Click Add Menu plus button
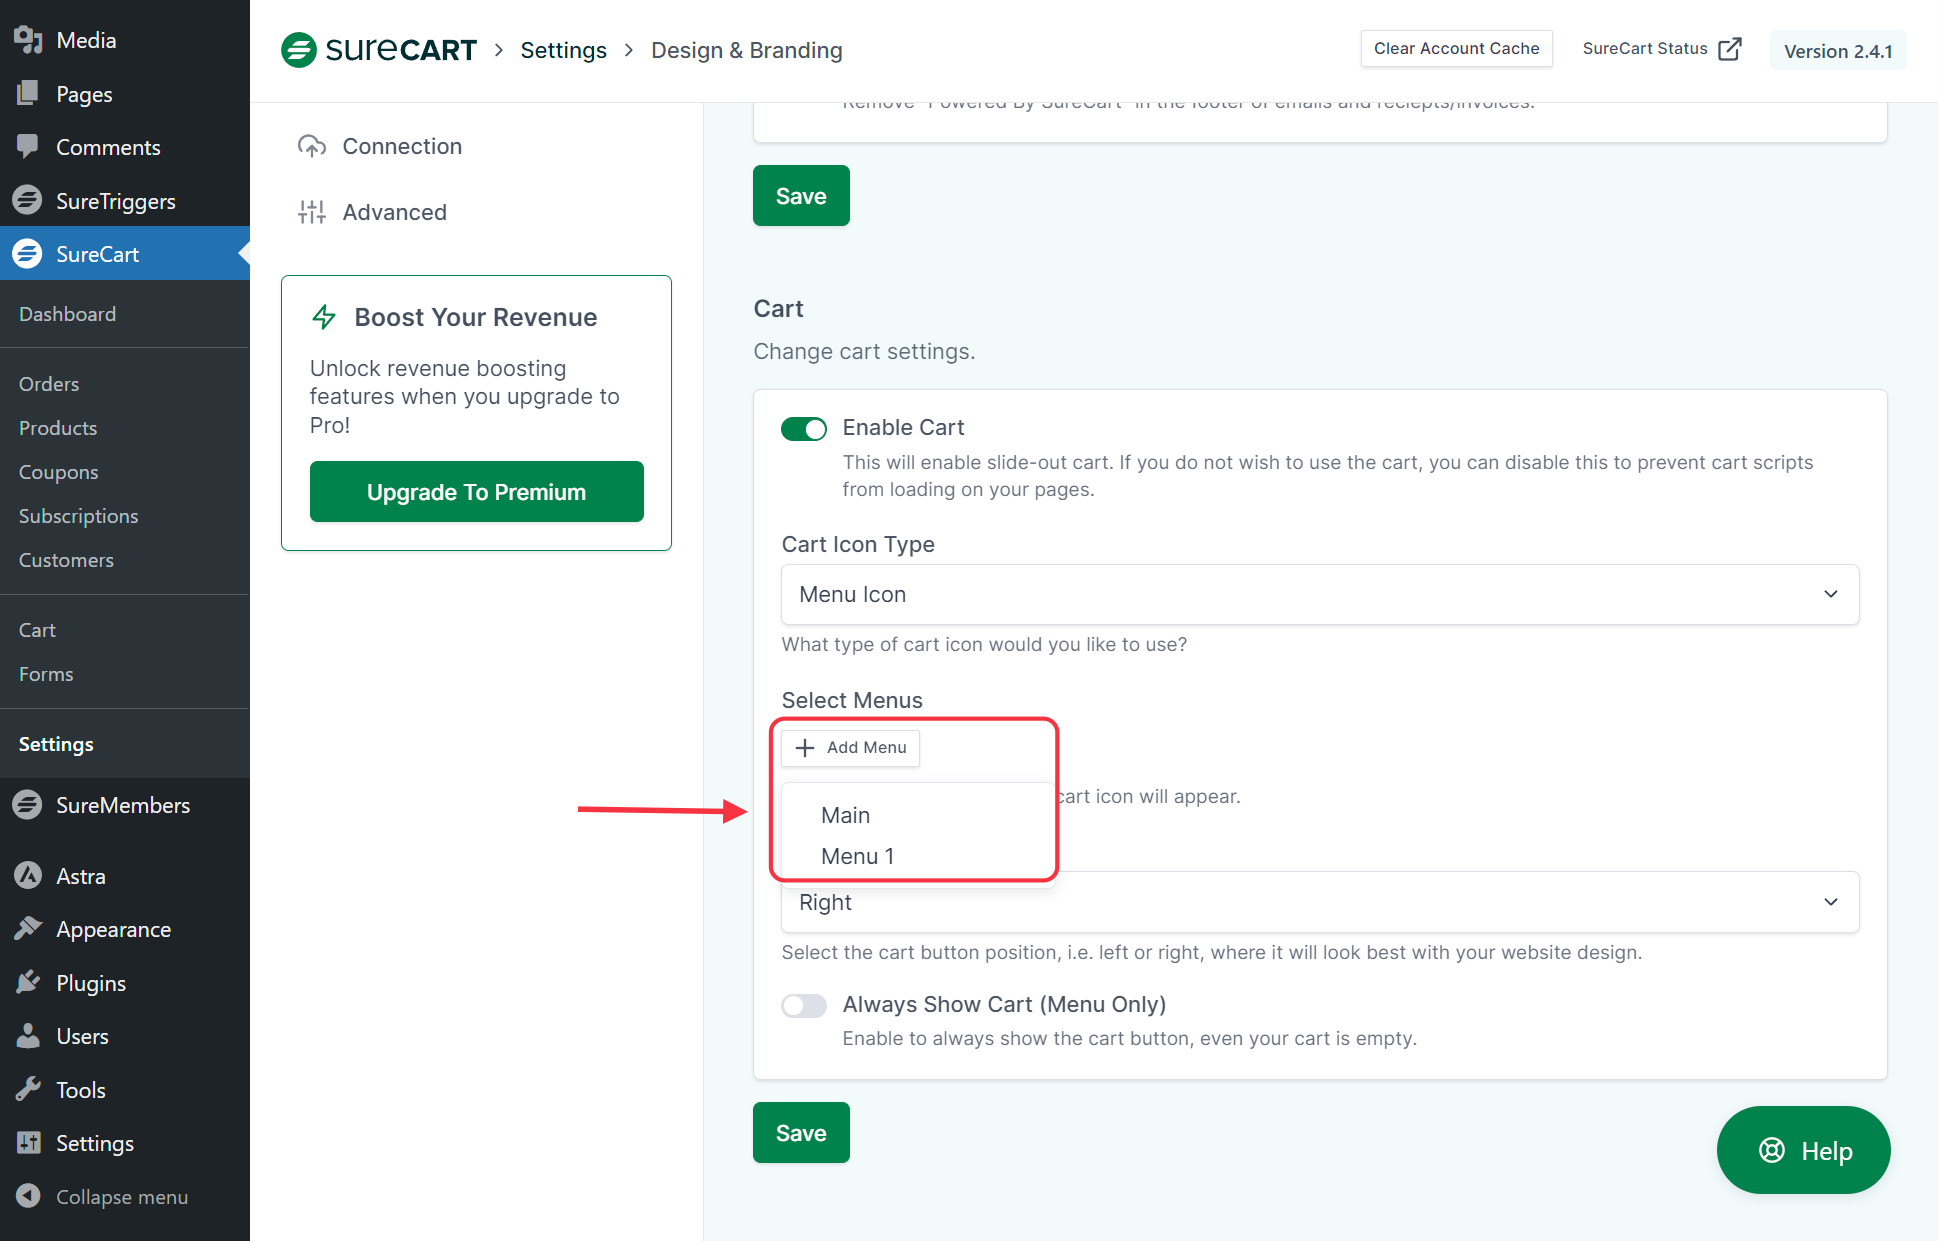This screenshot has height=1241, width=1939. [x=851, y=748]
